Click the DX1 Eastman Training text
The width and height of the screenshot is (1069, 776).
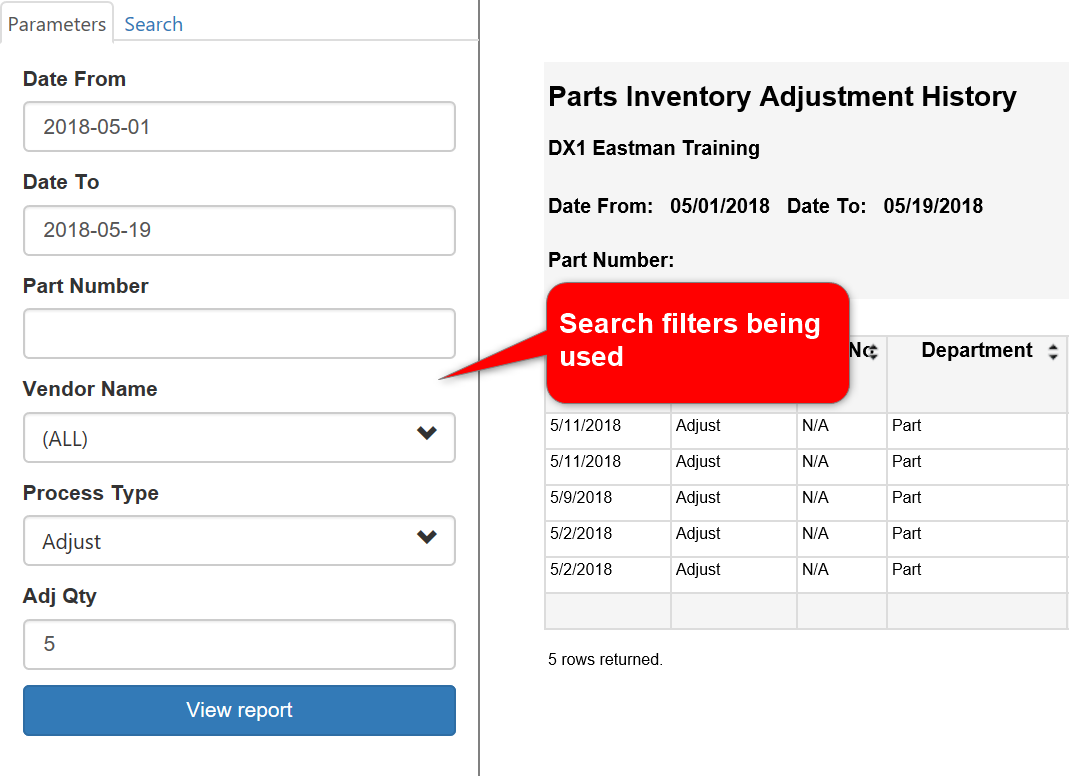coord(654,148)
